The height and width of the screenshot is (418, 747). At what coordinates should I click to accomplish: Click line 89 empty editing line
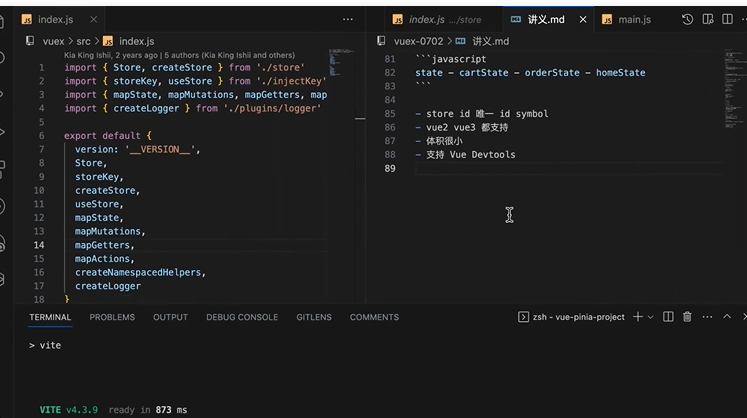pyautogui.click(x=569, y=168)
